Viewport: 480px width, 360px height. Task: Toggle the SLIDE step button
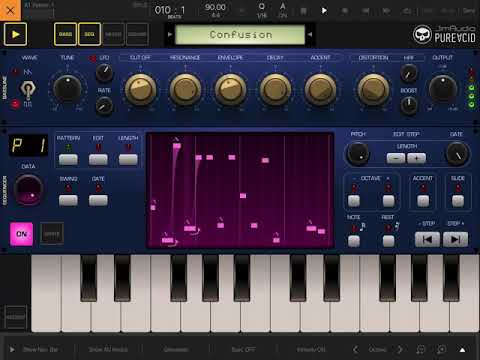coord(458,201)
